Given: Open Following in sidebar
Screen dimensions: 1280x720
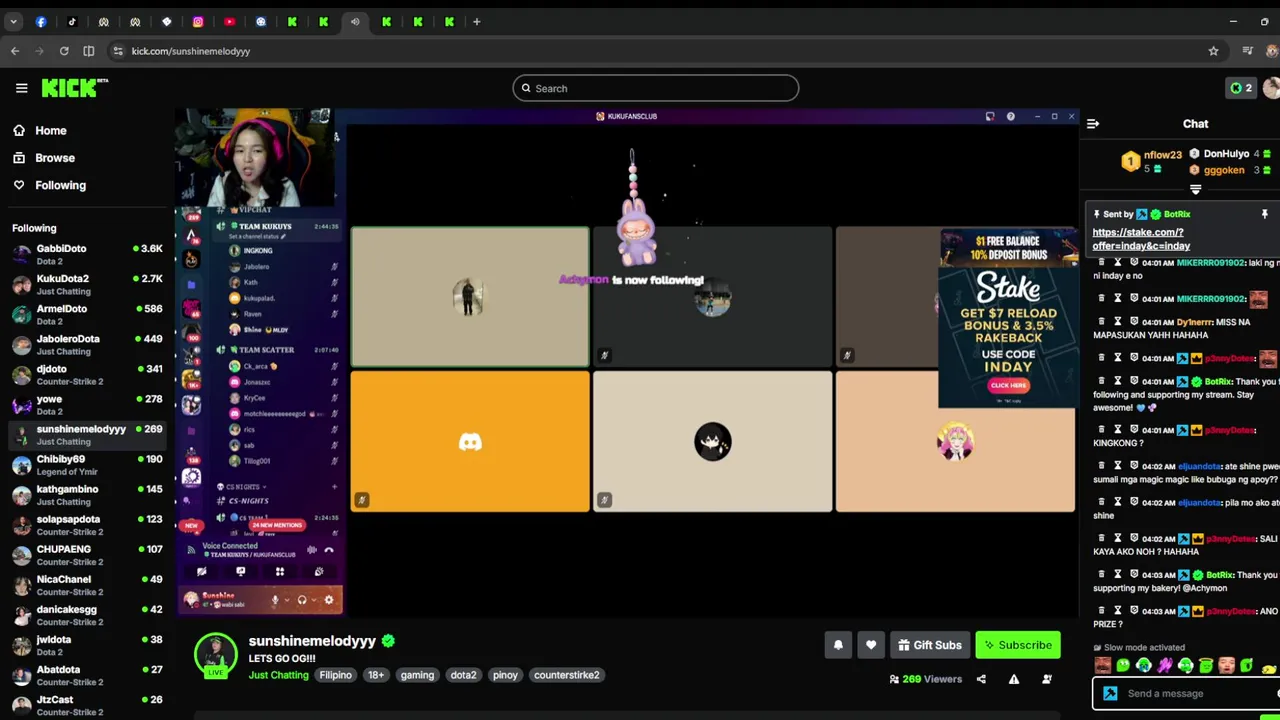Looking at the screenshot, I should pyautogui.click(x=60, y=185).
